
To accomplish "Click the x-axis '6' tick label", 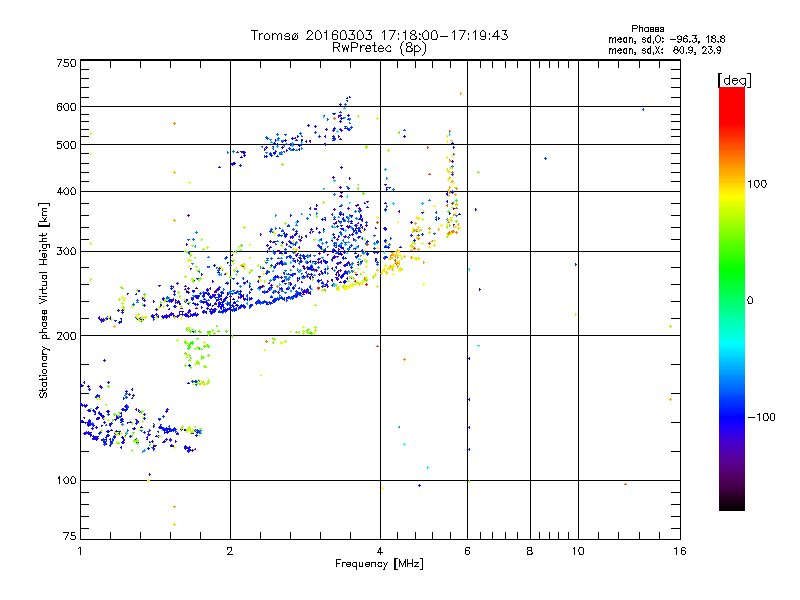I will coord(468,551).
